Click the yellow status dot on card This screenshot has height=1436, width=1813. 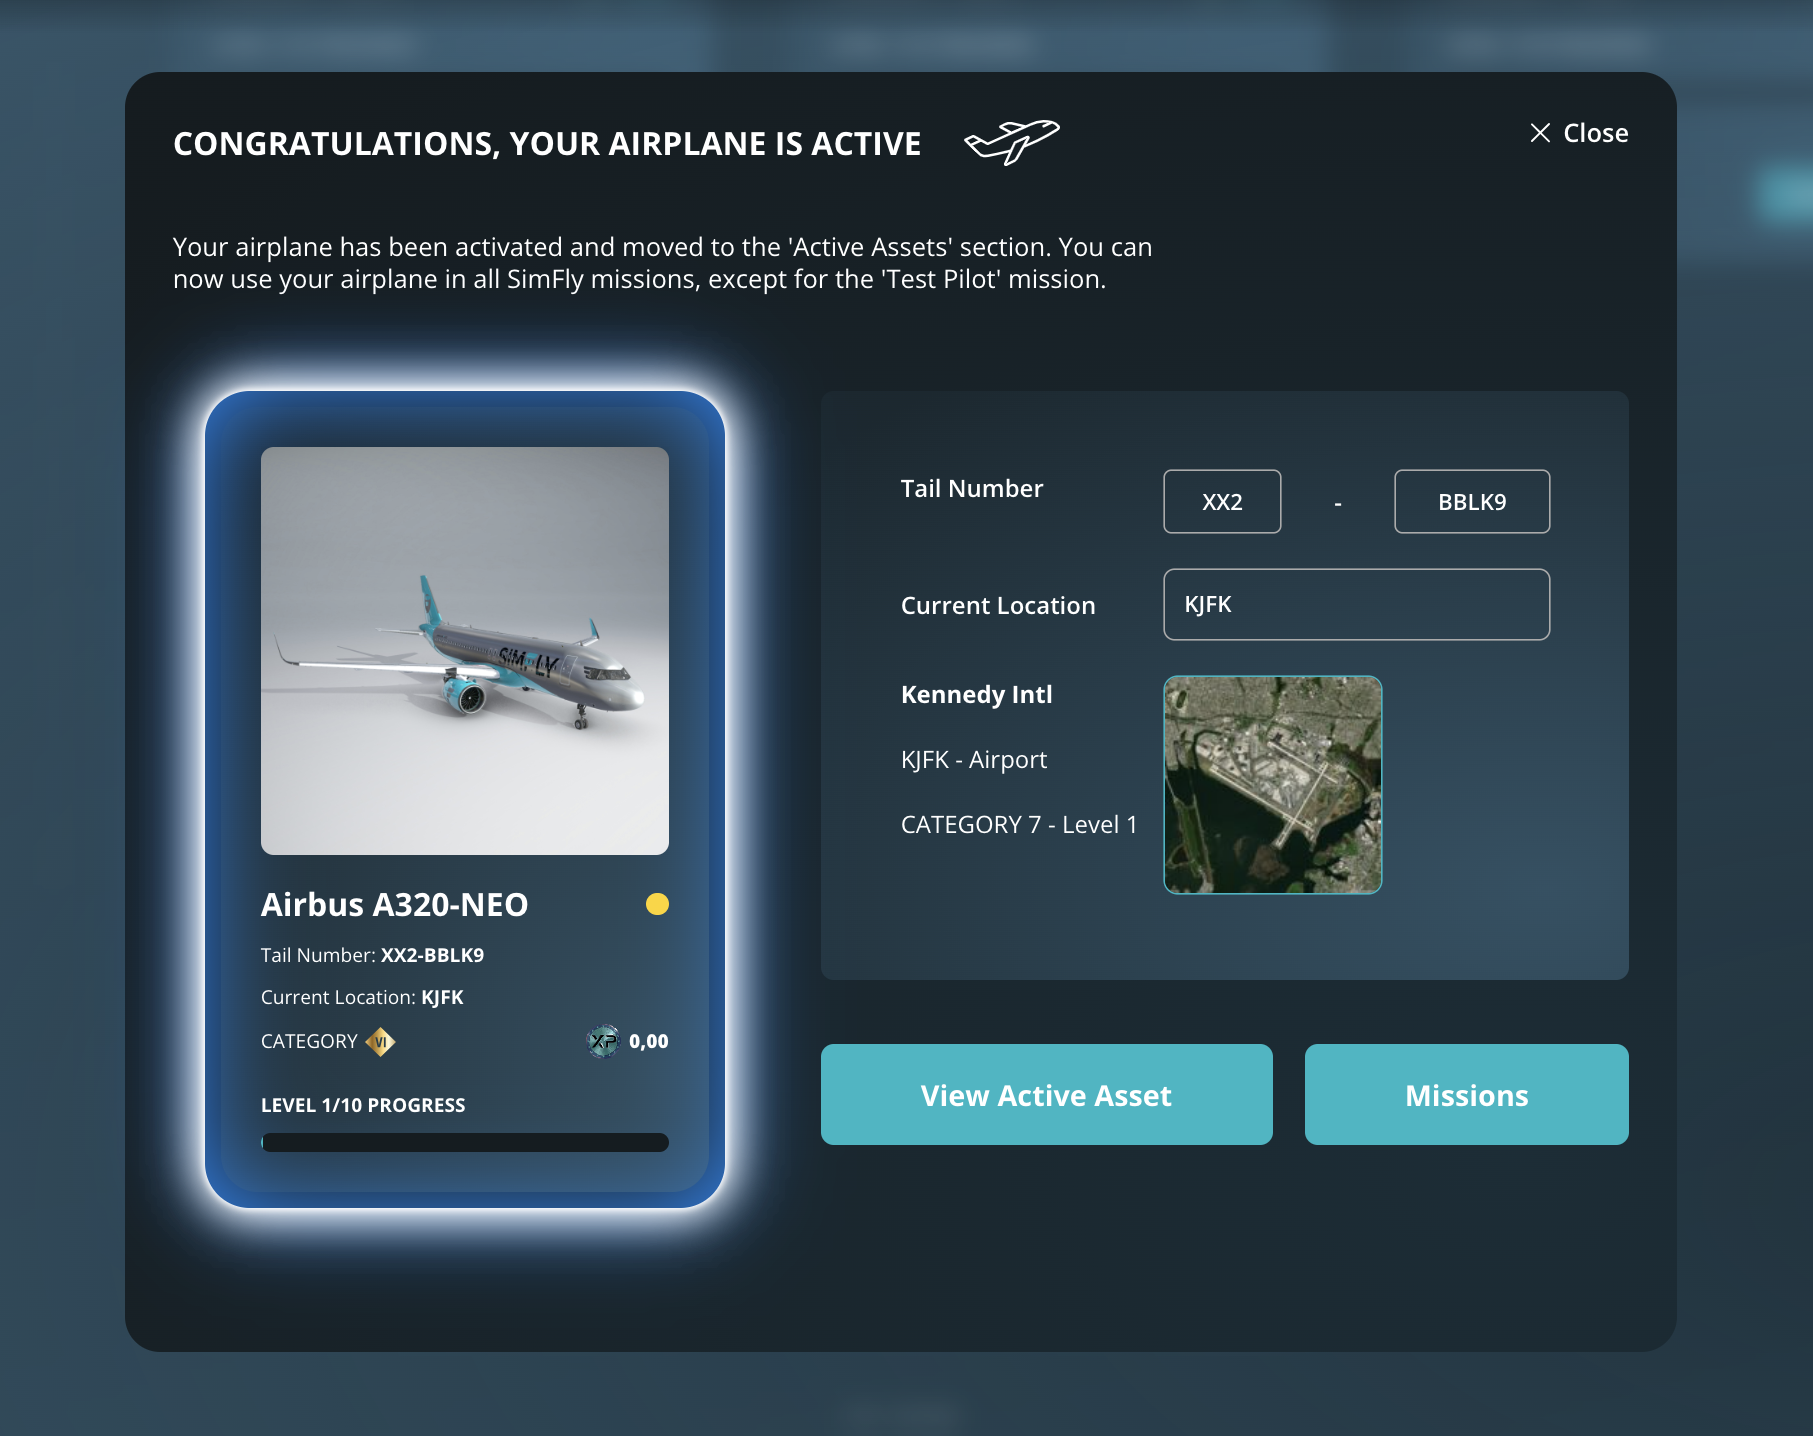pyautogui.click(x=657, y=904)
